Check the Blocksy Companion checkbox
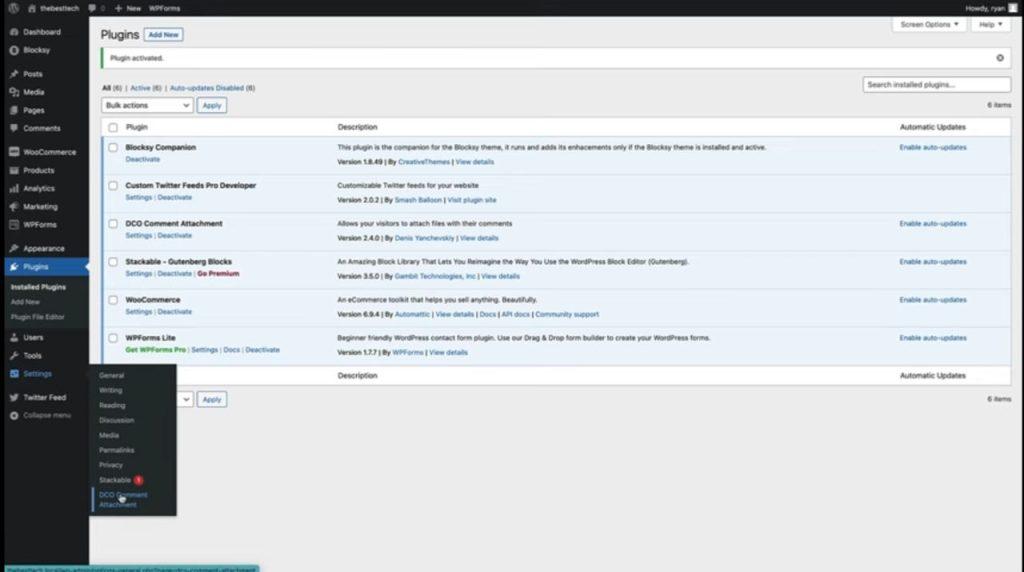This screenshot has height=572, width=1024. click(x=113, y=148)
